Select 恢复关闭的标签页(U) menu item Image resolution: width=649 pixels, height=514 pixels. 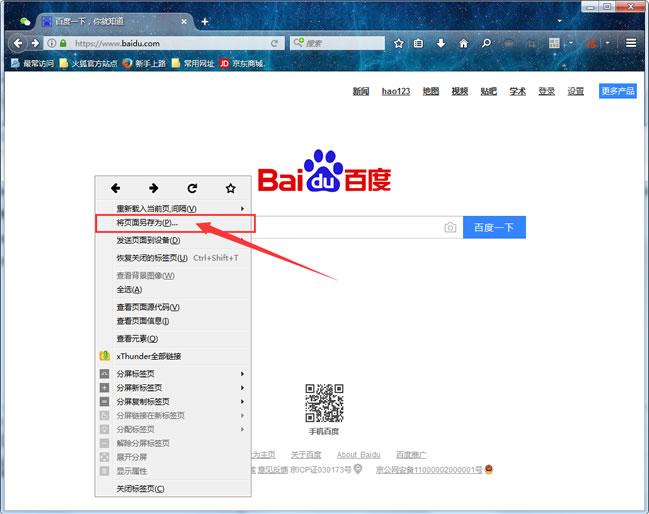pos(173,258)
